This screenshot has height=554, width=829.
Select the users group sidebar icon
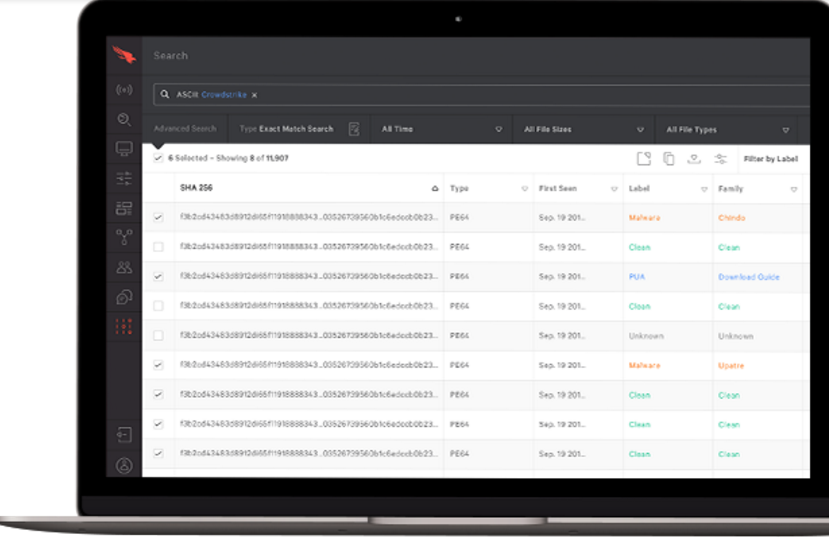pyautogui.click(x=124, y=267)
